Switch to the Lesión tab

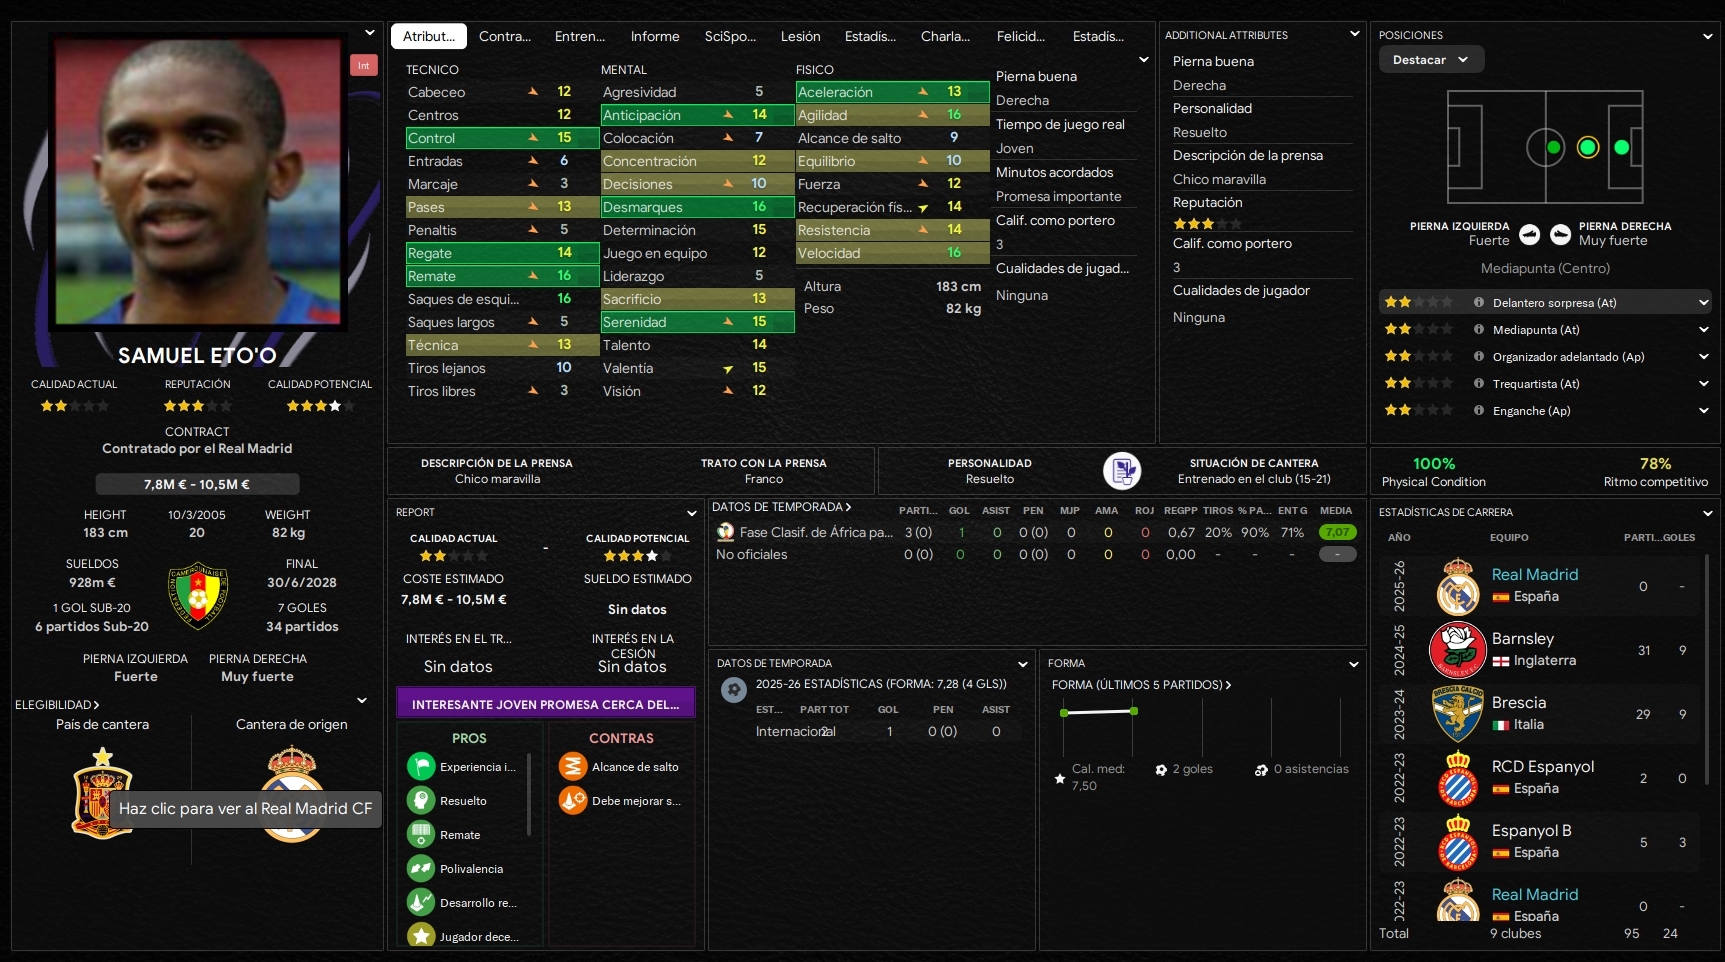click(801, 36)
